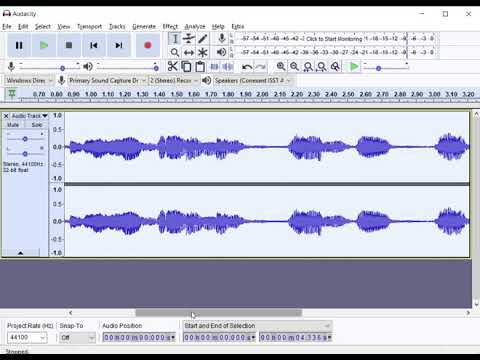Paste audio with the clipboard icon
The width and height of the screenshot is (480, 360).
(x=200, y=67)
